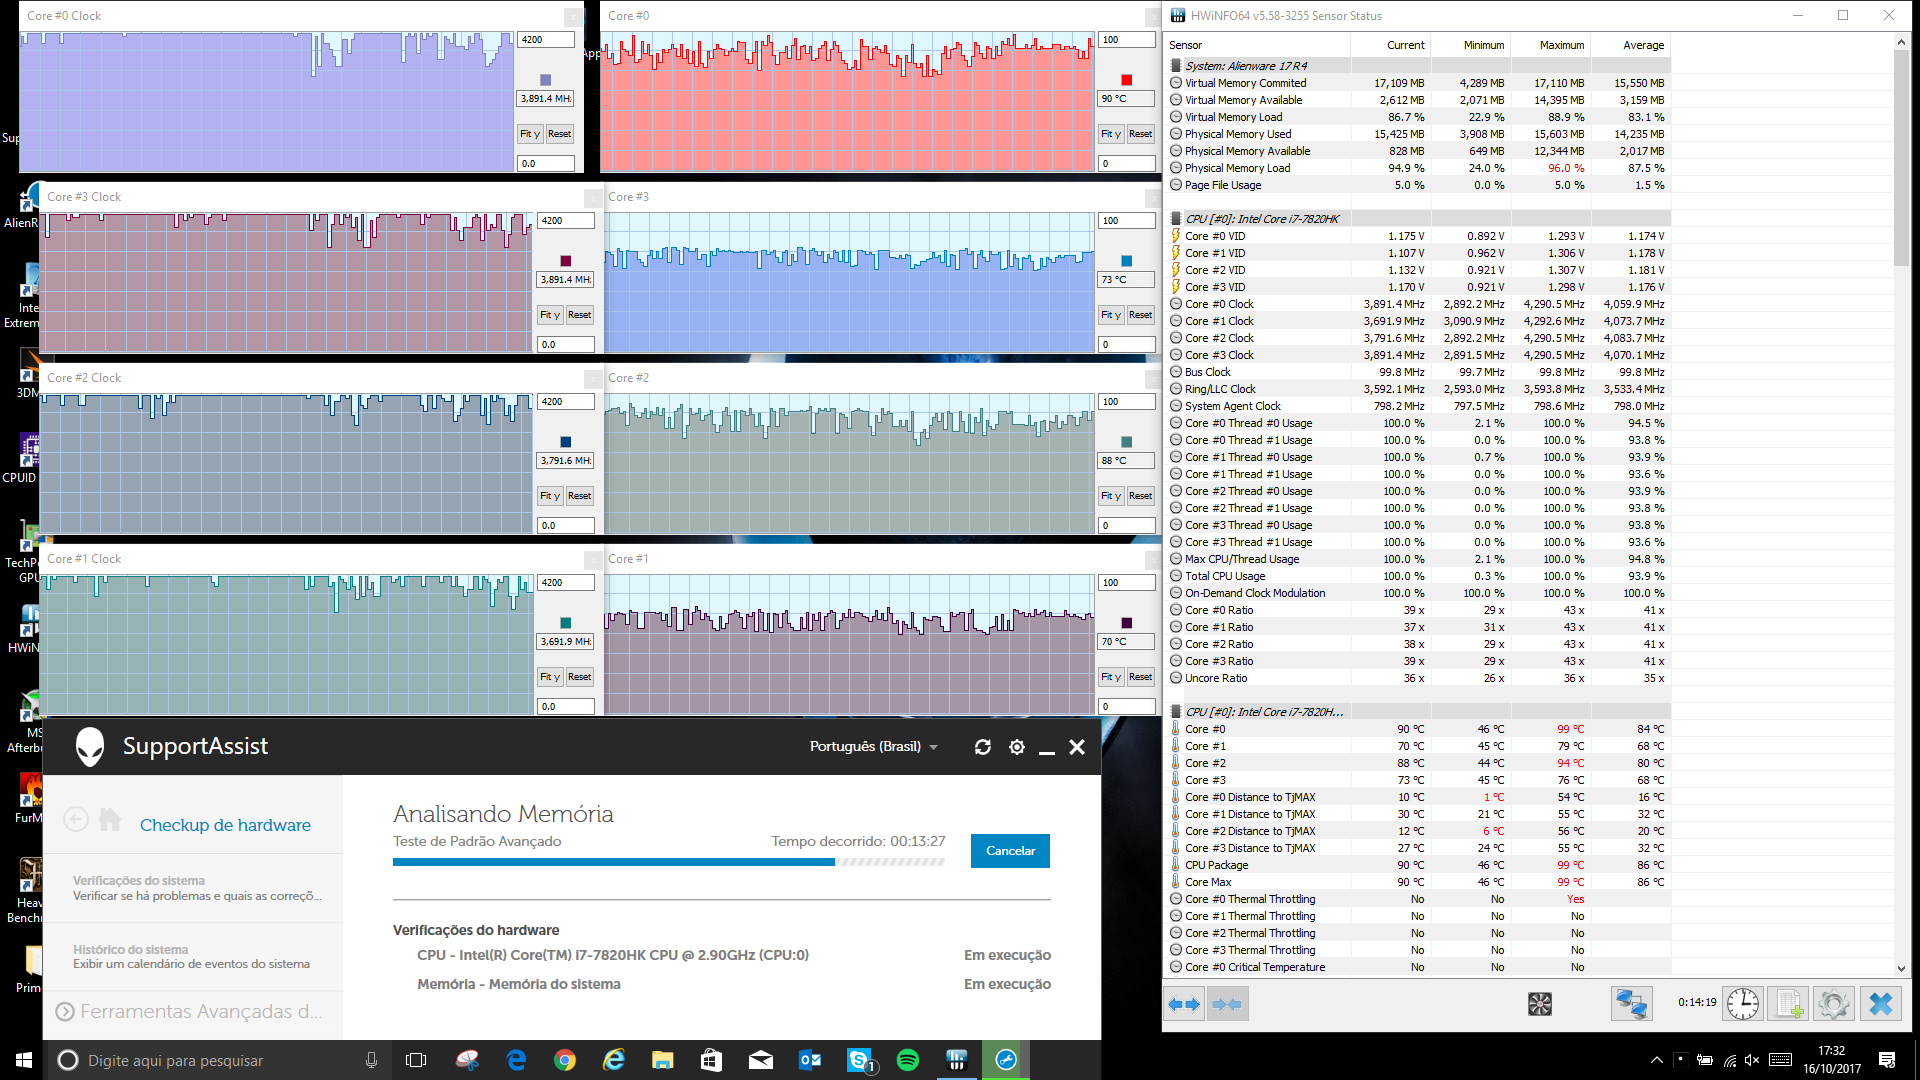The height and width of the screenshot is (1080, 1920).
Task: Close sensors with blue X icon
Action: click(1880, 1004)
